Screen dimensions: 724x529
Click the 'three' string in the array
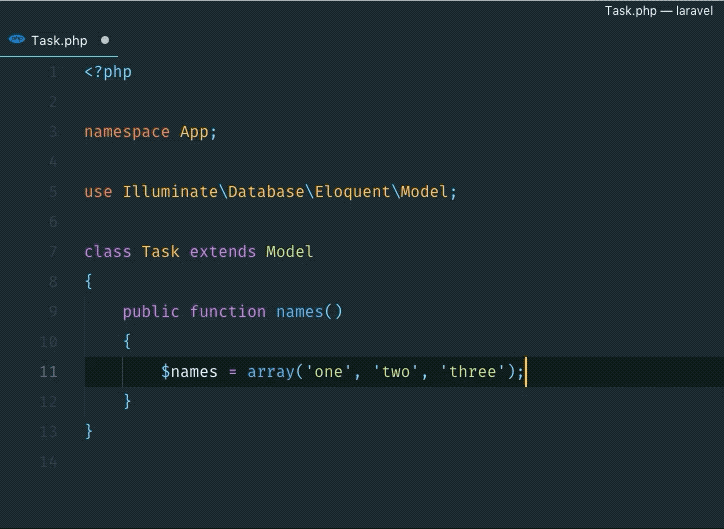pos(473,372)
